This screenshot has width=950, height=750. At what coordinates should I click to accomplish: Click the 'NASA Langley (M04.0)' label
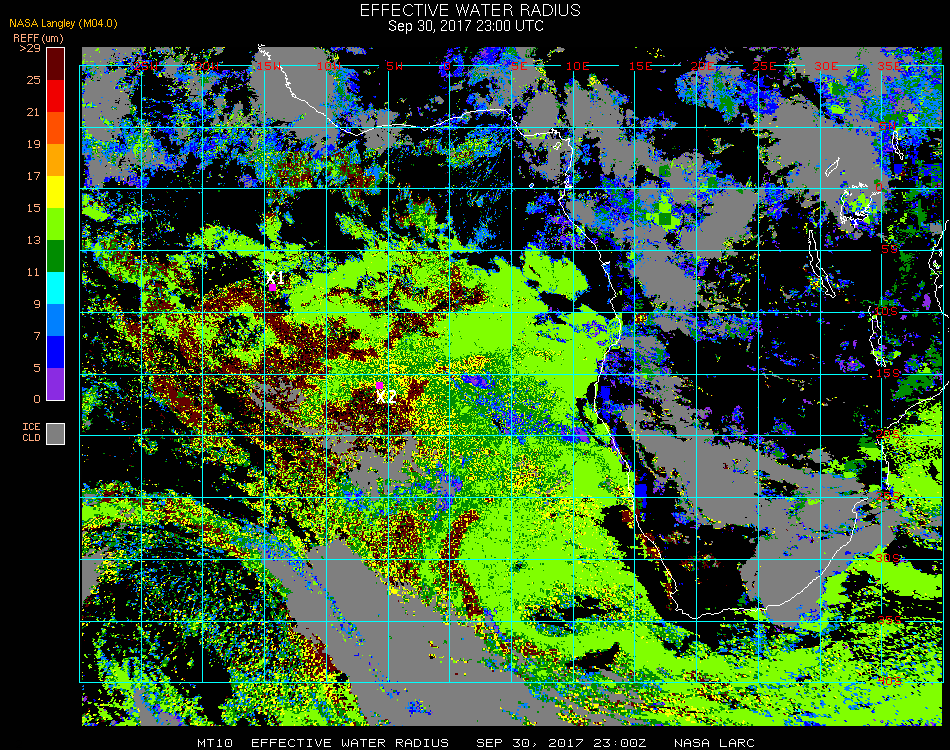[63, 24]
